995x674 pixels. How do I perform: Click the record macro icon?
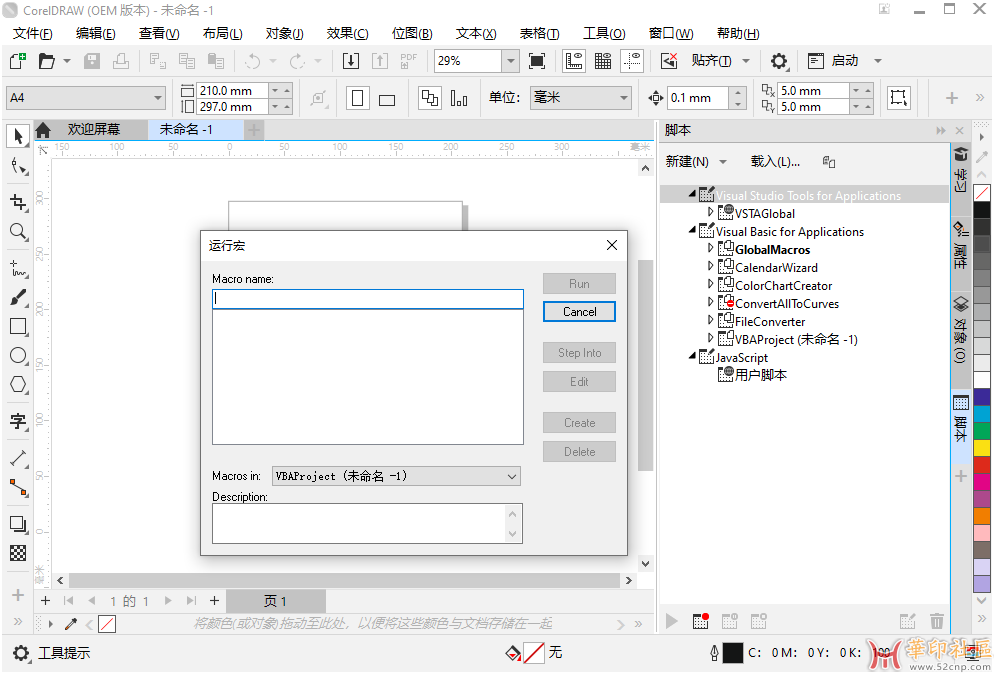pos(701,621)
